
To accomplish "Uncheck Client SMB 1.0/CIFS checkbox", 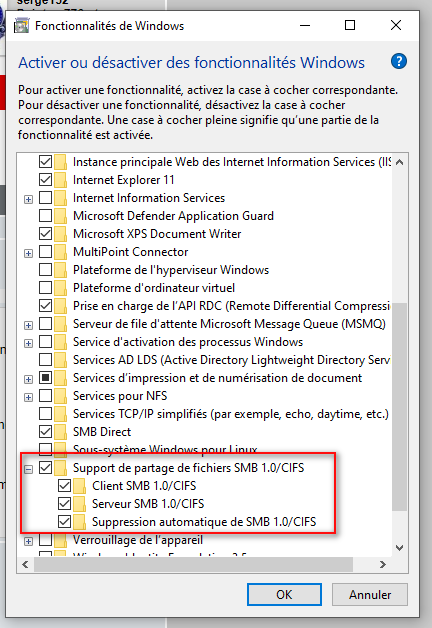I will click(64, 486).
